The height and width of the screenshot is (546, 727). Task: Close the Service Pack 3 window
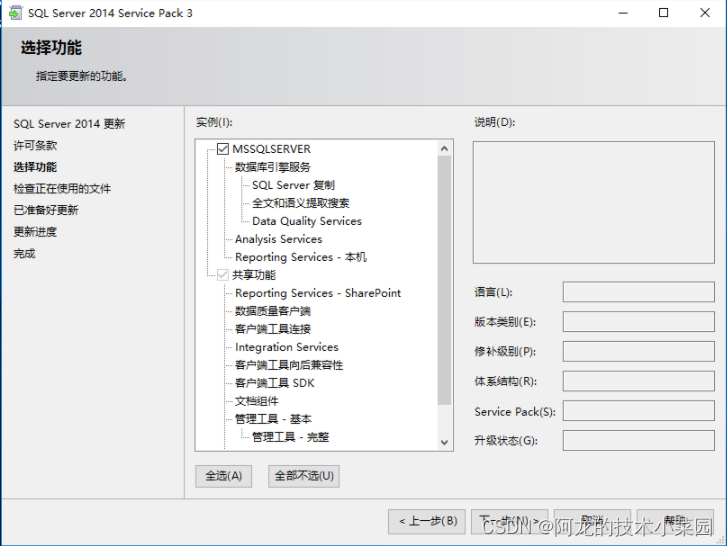[x=705, y=13]
